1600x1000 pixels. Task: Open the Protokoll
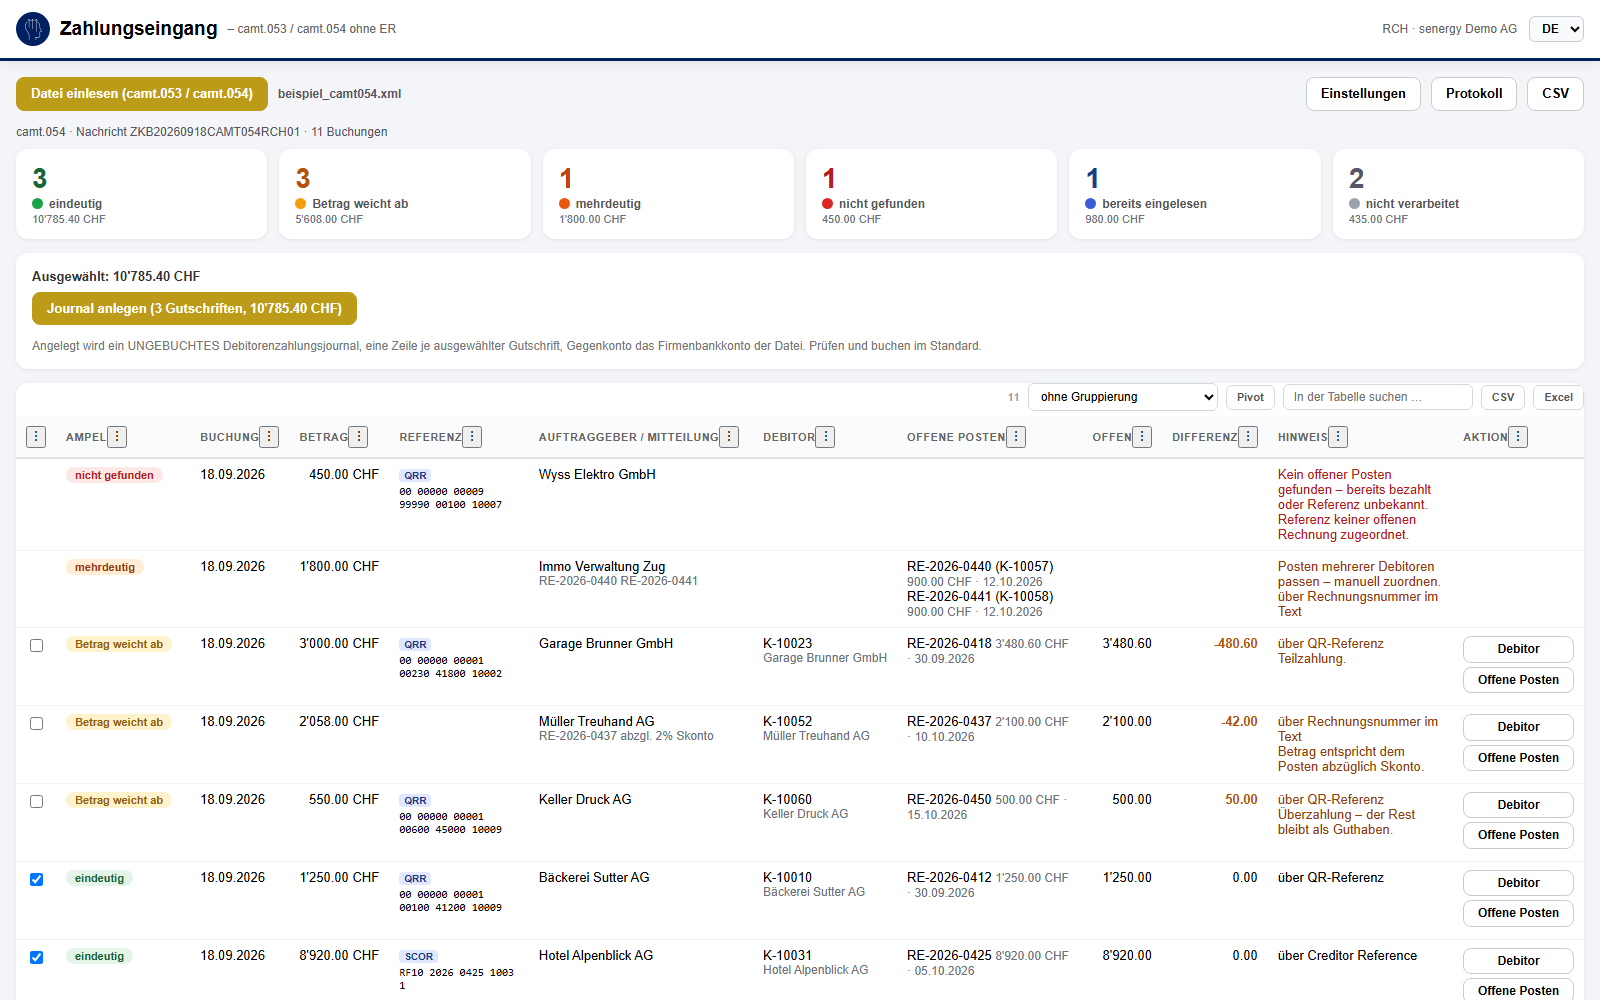1474,94
